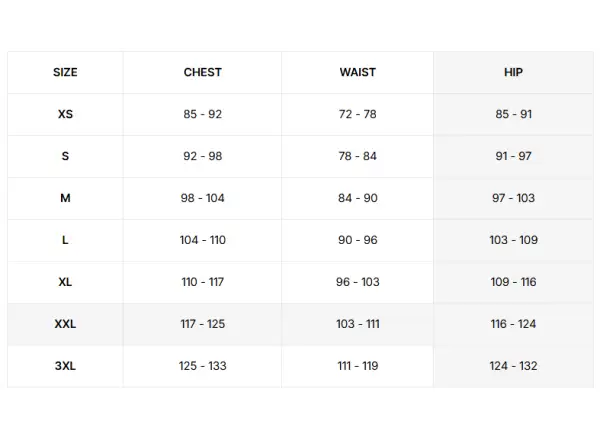Click the XL size row label
The width and height of the screenshot is (600, 440).
(65, 282)
